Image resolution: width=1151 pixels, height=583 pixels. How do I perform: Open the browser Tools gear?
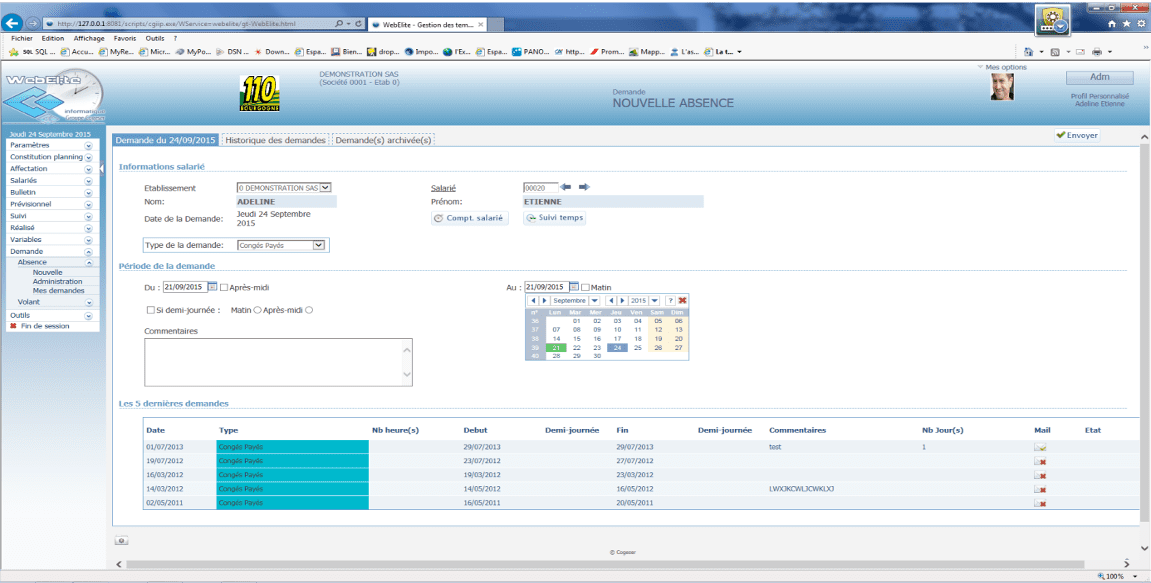(1141, 23)
